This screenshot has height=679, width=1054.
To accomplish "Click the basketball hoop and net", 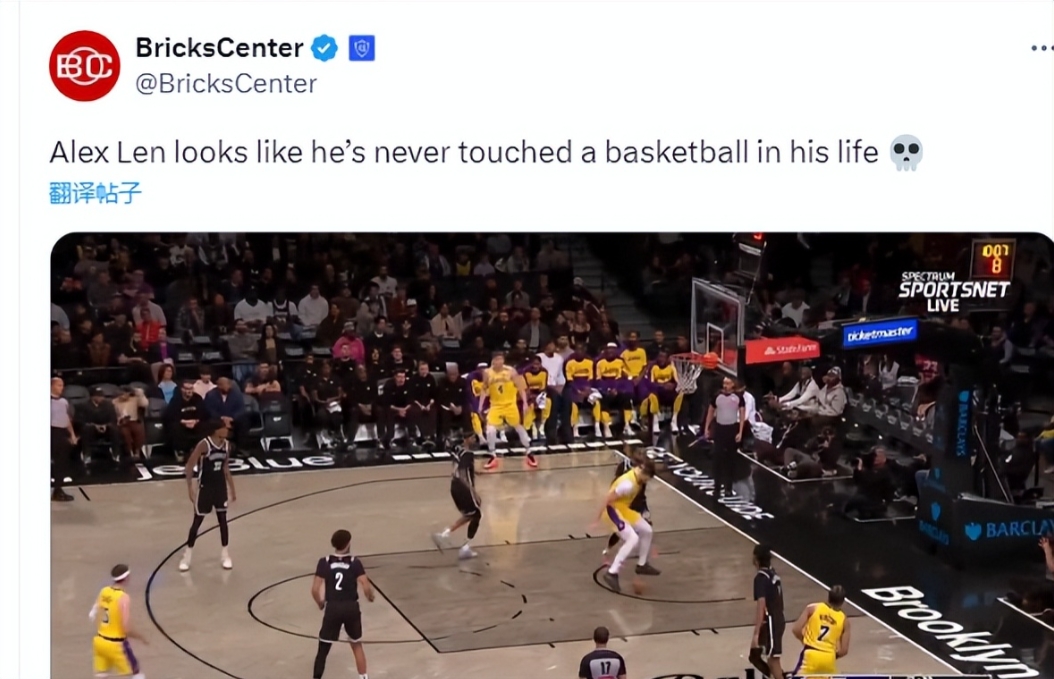I will (690, 372).
